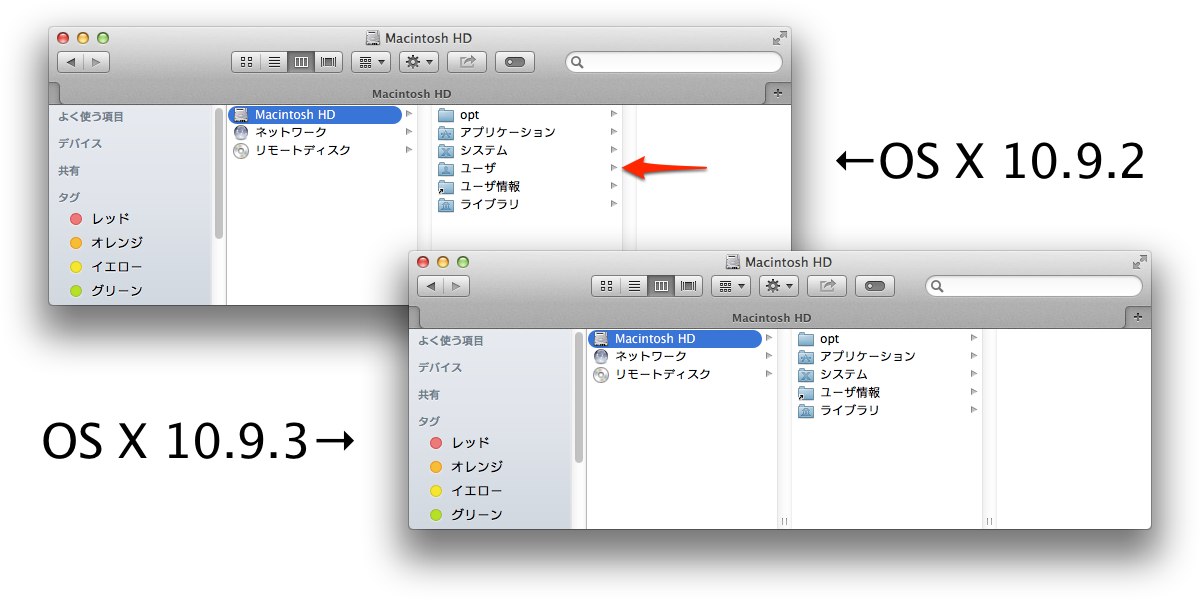
Task: Go forward in the 10.9.2 Finder window
Action: (x=97, y=62)
